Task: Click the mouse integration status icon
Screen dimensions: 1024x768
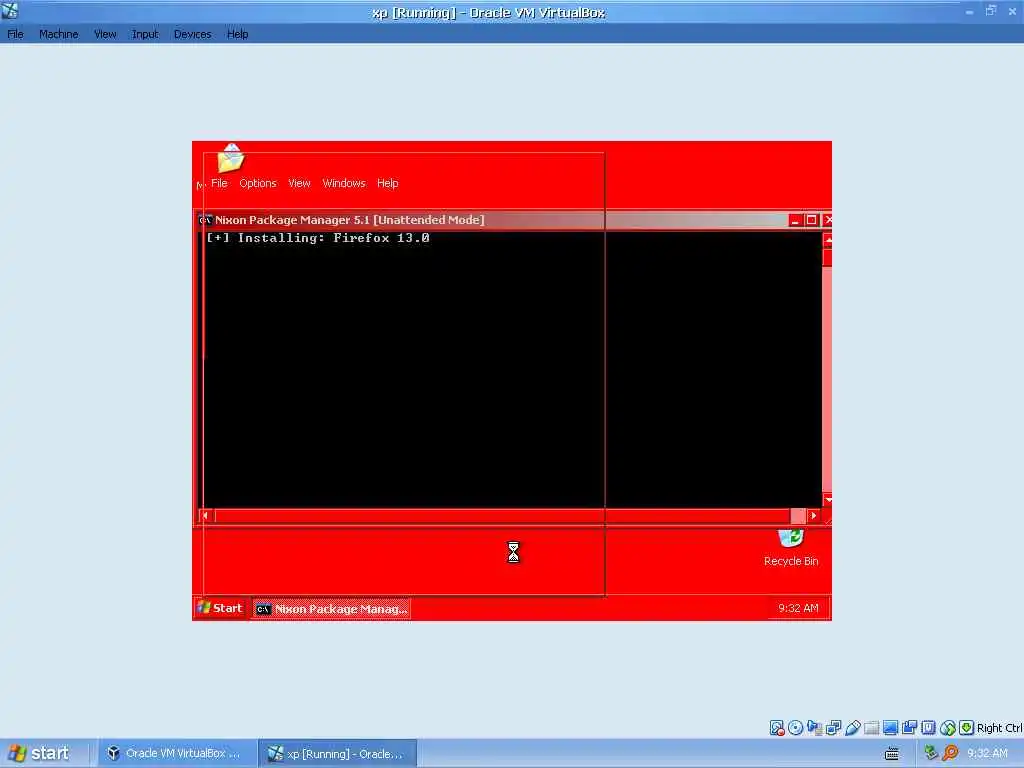Action: point(948,728)
